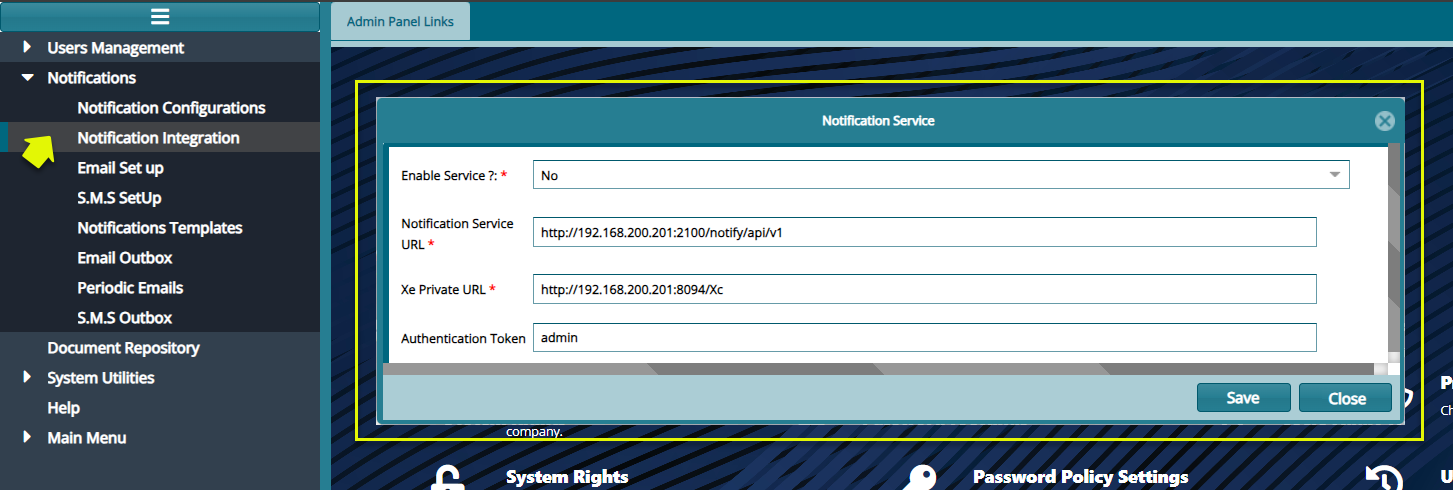Open System Utilities in the sidebar

click(x=101, y=377)
